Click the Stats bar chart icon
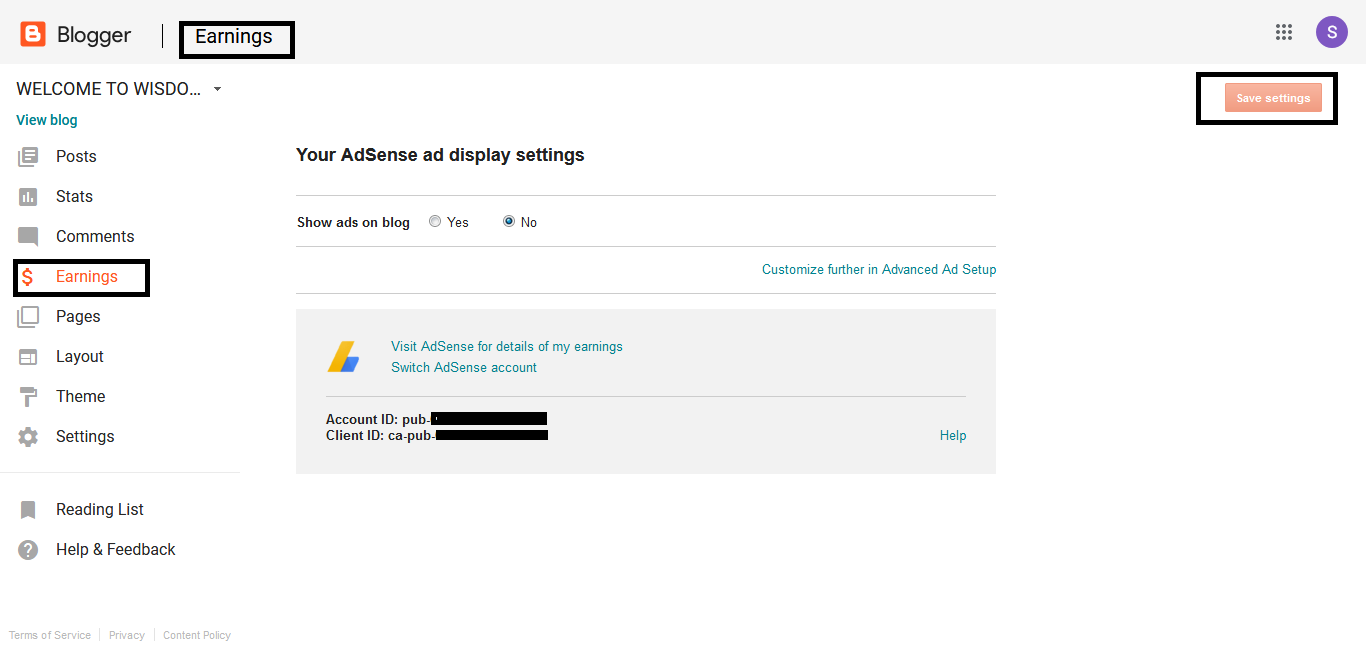 click(28, 197)
